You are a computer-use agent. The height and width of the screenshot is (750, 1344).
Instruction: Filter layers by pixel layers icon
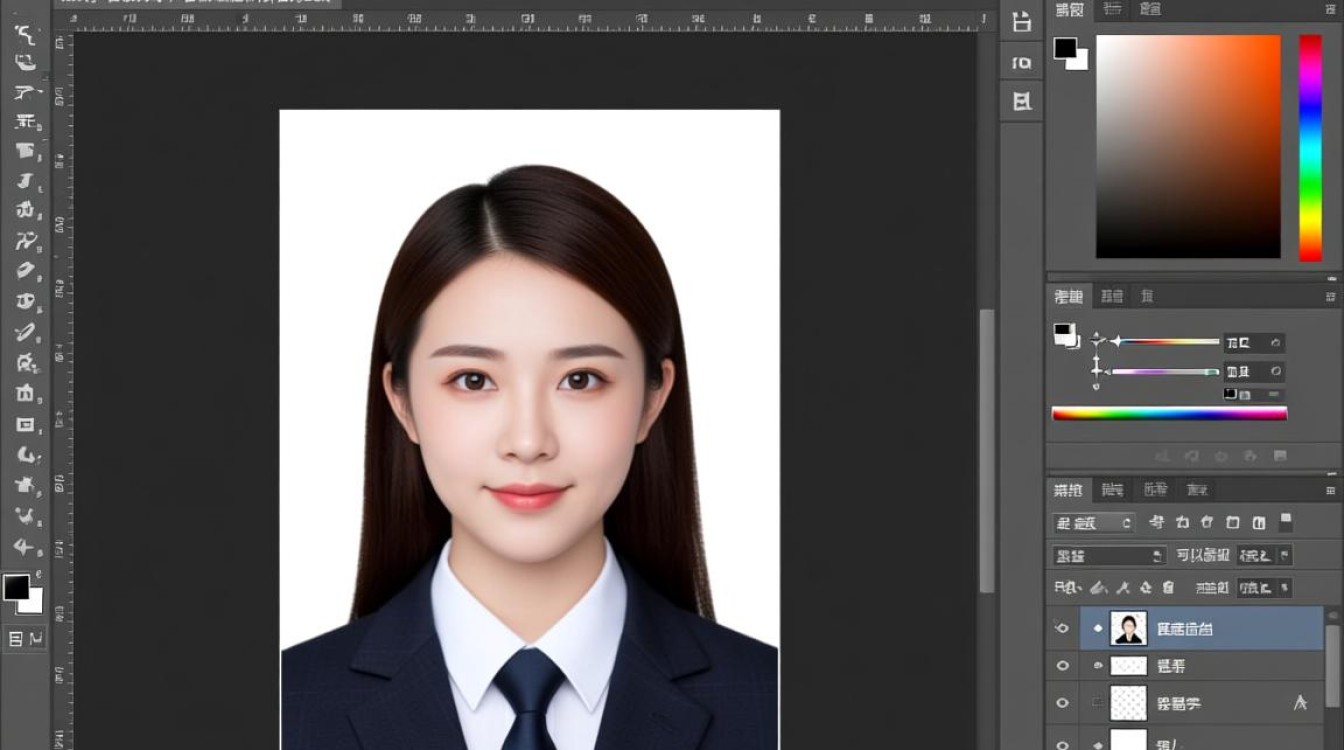pos(1157,522)
